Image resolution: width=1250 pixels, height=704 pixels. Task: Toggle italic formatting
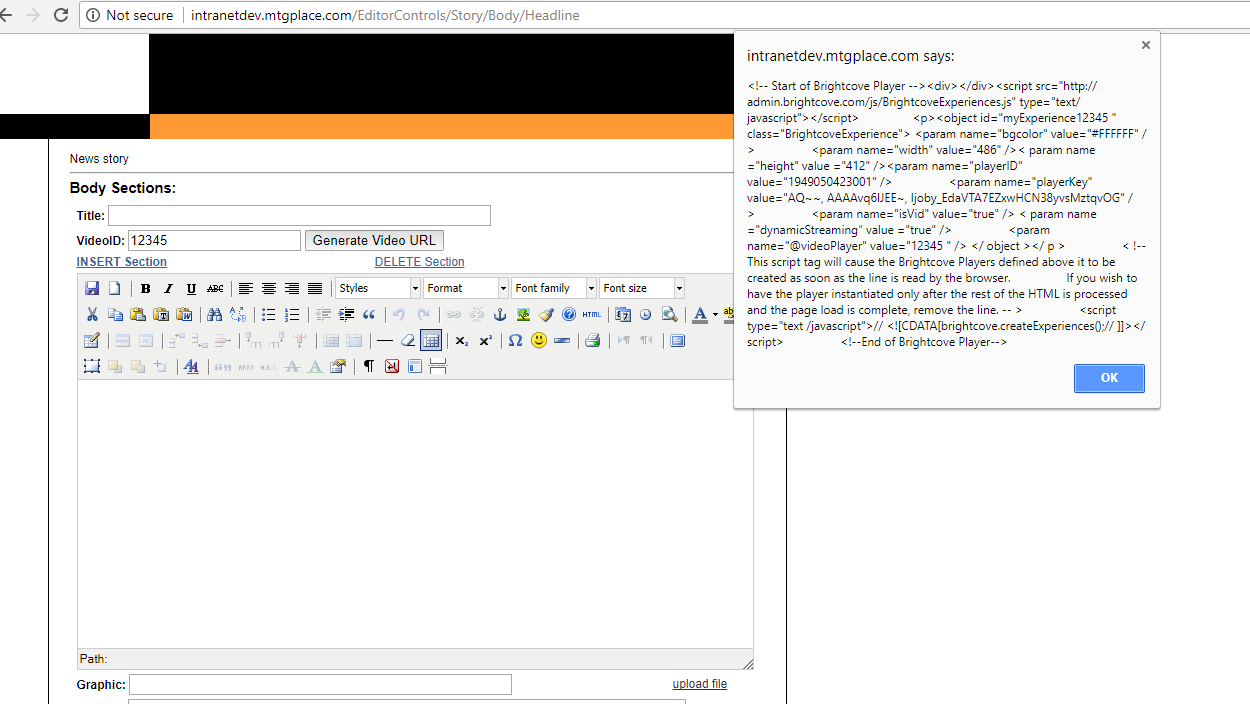pyautogui.click(x=169, y=288)
